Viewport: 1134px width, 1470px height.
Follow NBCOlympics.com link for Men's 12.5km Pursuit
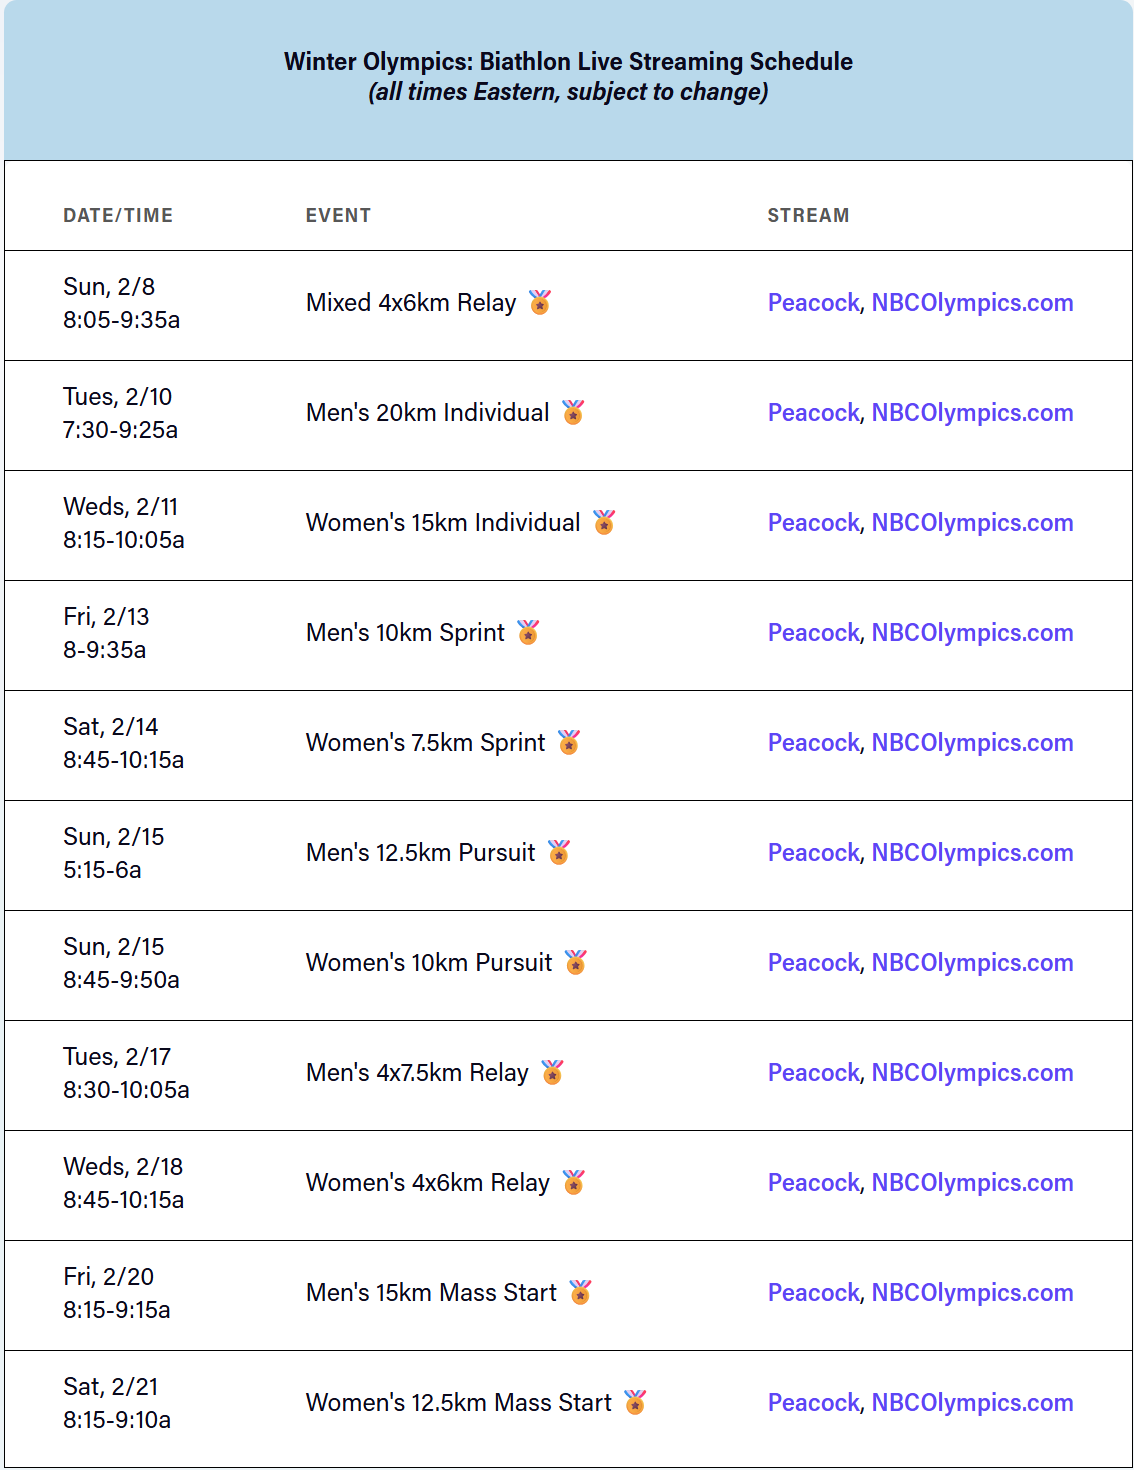(x=972, y=853)
